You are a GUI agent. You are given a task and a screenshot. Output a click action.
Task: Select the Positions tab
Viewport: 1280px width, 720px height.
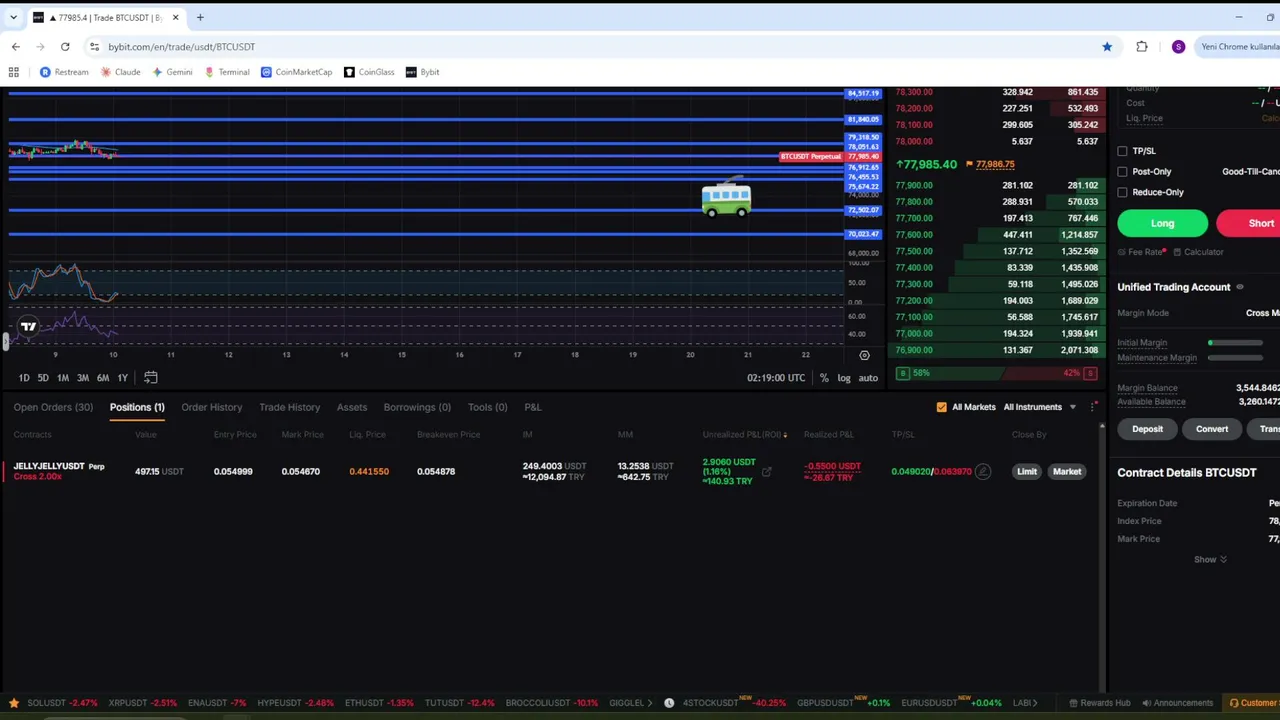137,407
